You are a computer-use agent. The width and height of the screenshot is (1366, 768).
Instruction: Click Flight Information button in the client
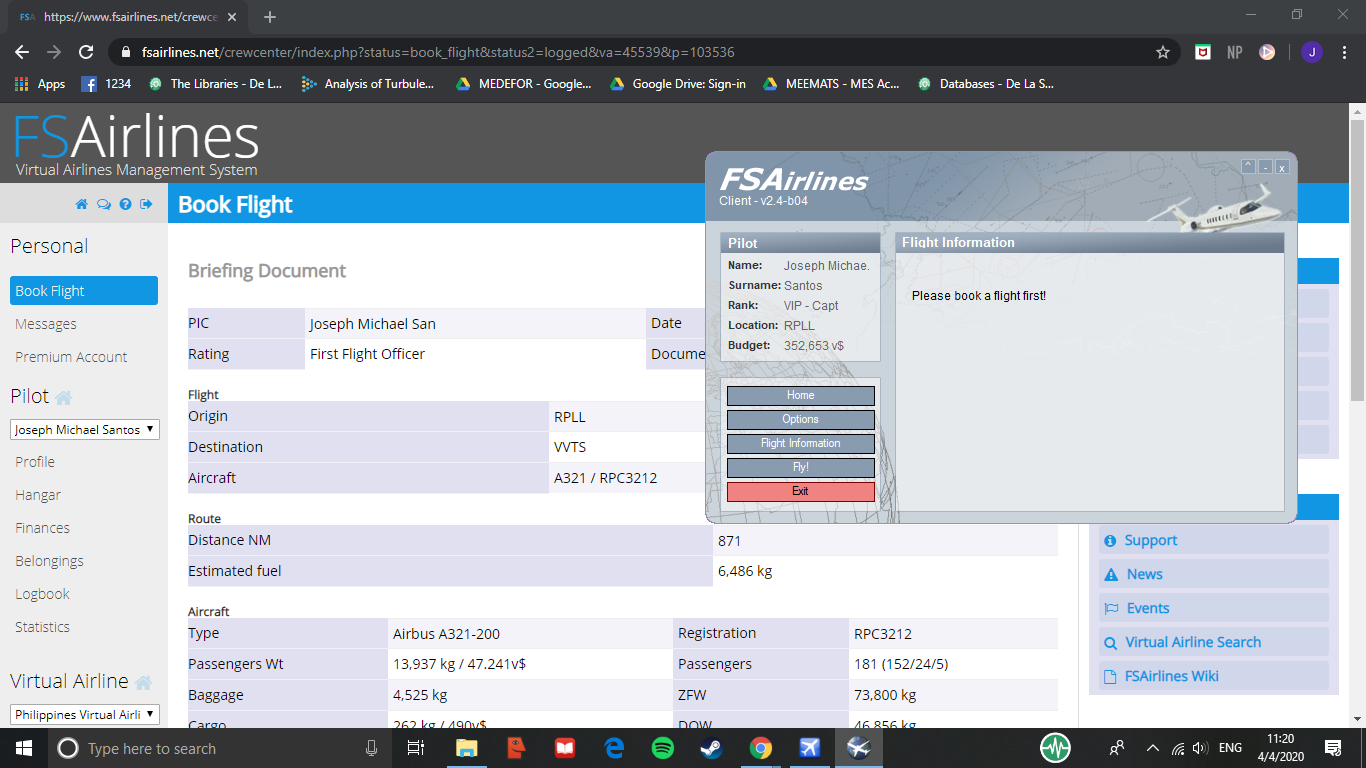(801, 444)
